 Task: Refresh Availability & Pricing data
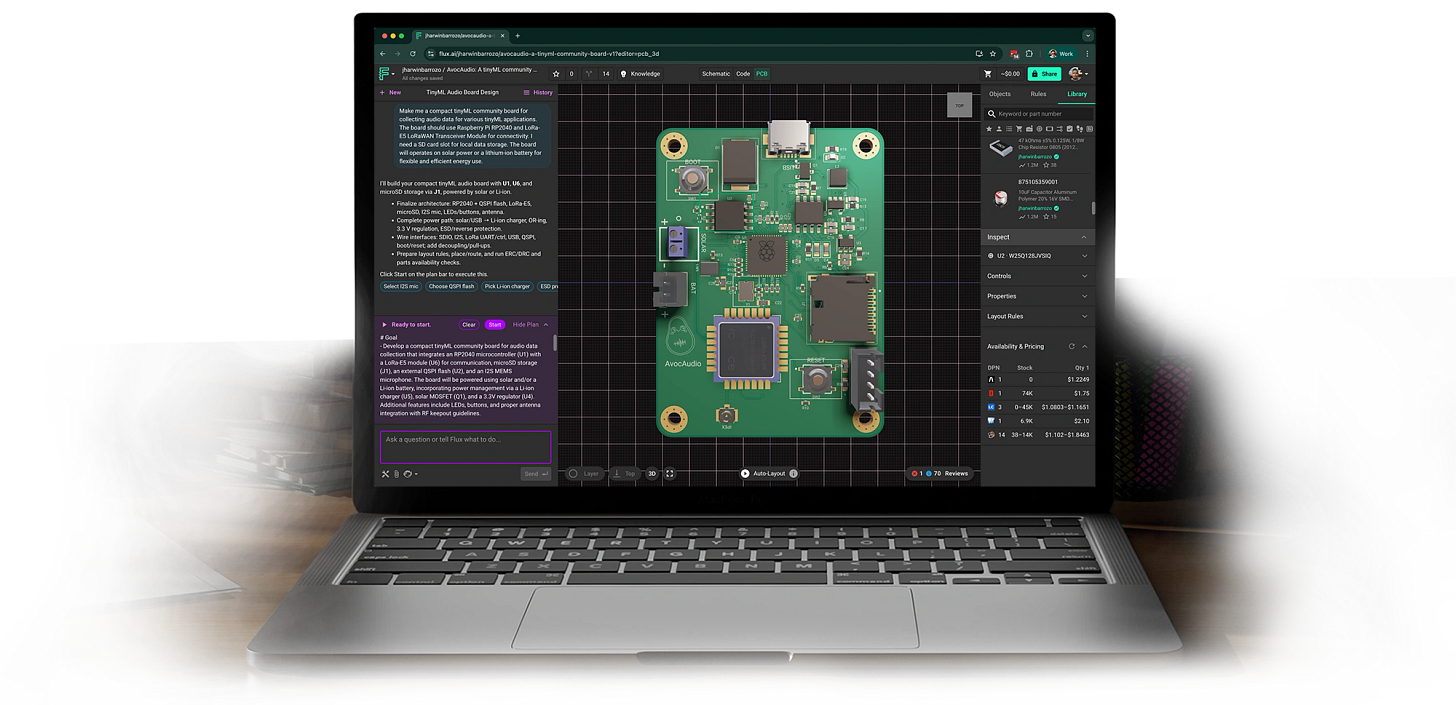tap(1072, 346)
